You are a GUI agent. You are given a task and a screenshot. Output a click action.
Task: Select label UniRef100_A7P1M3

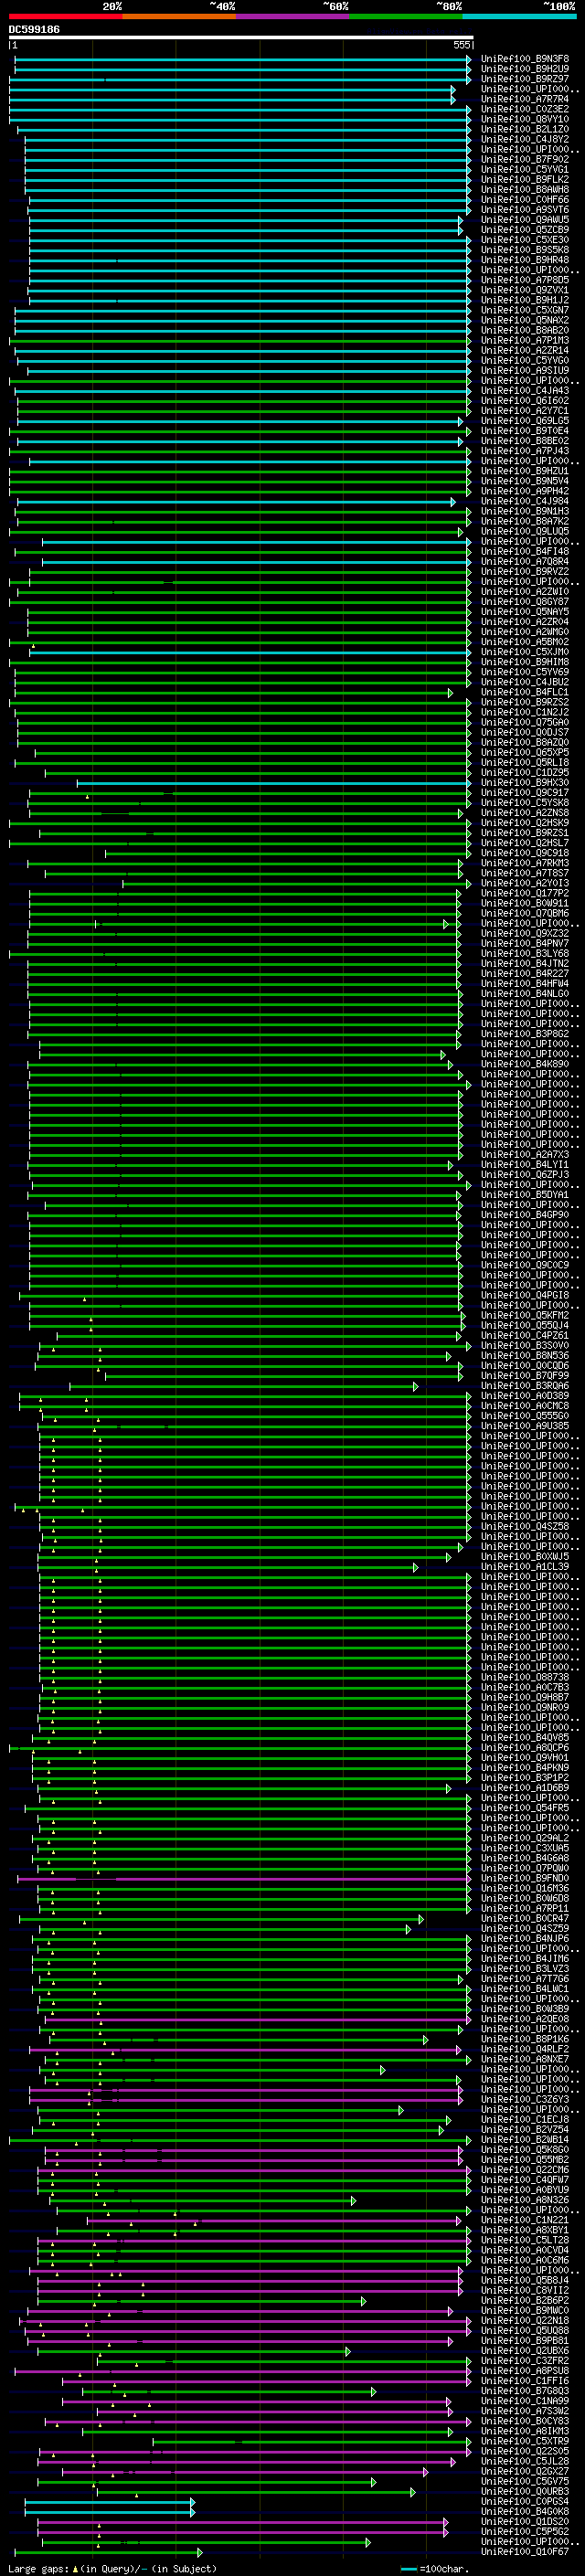tap(525, 340)
